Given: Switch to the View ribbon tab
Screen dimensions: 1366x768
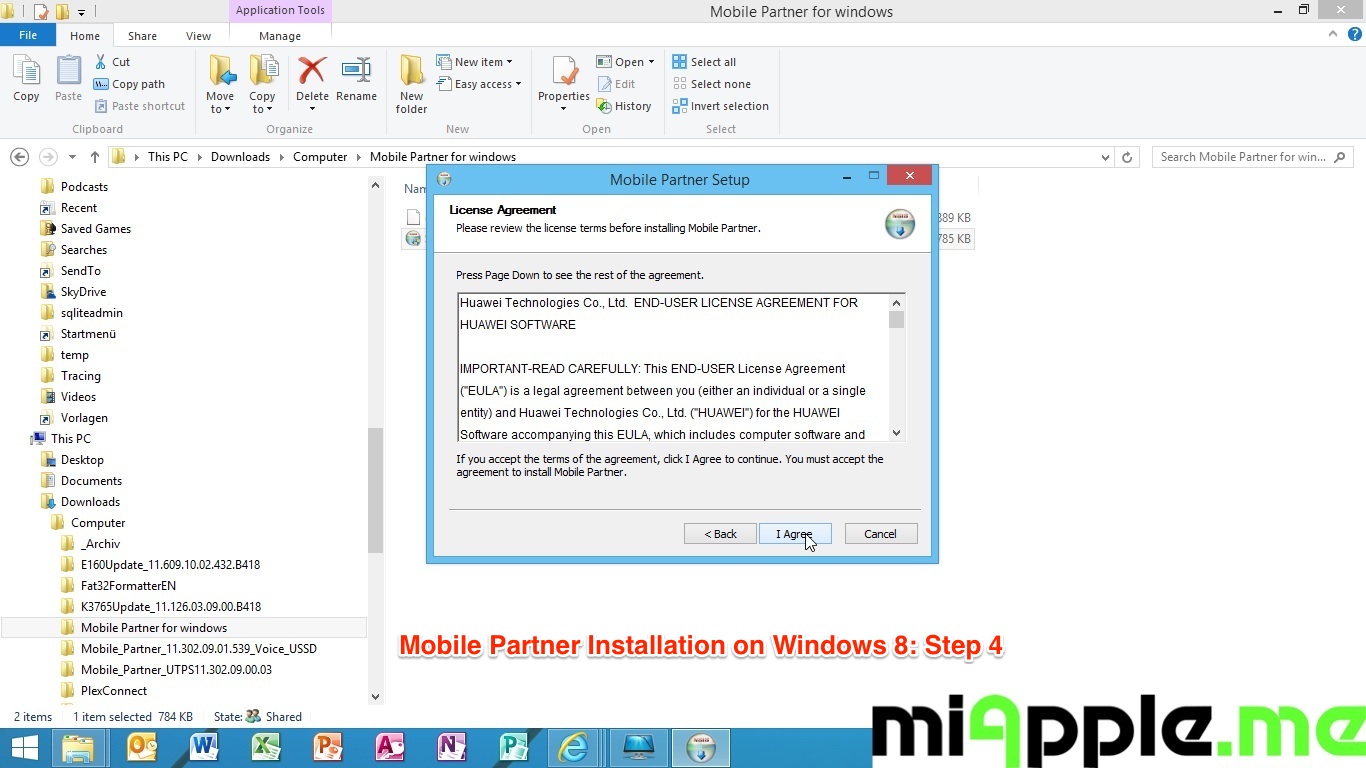Looking at the screenshot, I should tap(198, 36).
